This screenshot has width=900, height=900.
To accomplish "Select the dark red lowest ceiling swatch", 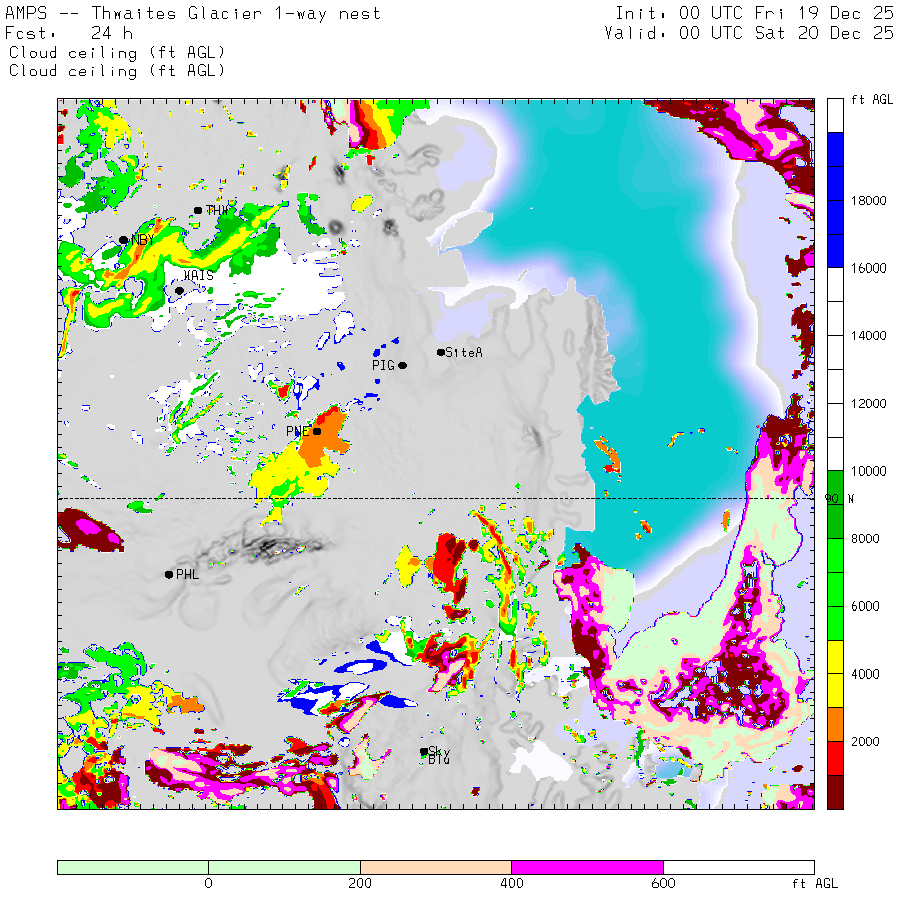I will 835,791.
